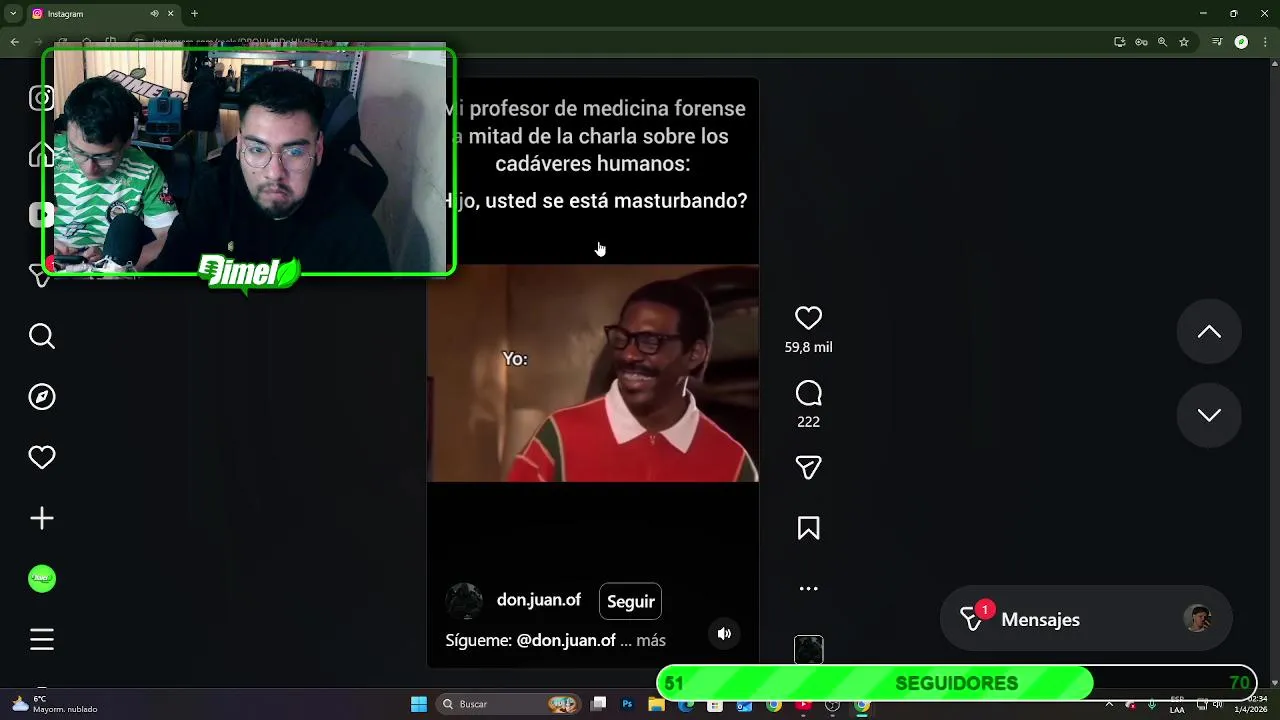Open media controls icon in Chrome toolbar
1280x720 pixels.
[1217, 42]
